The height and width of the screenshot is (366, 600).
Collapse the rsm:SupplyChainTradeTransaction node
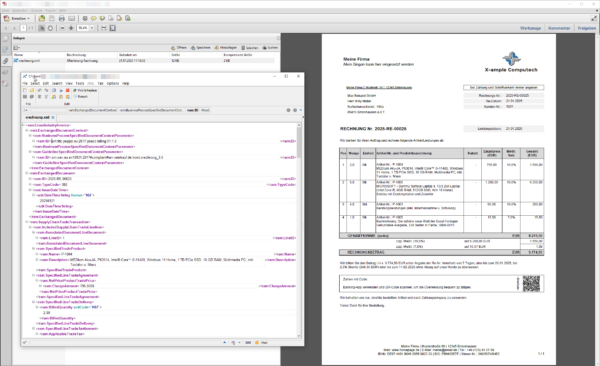click(x=27, y=222)
